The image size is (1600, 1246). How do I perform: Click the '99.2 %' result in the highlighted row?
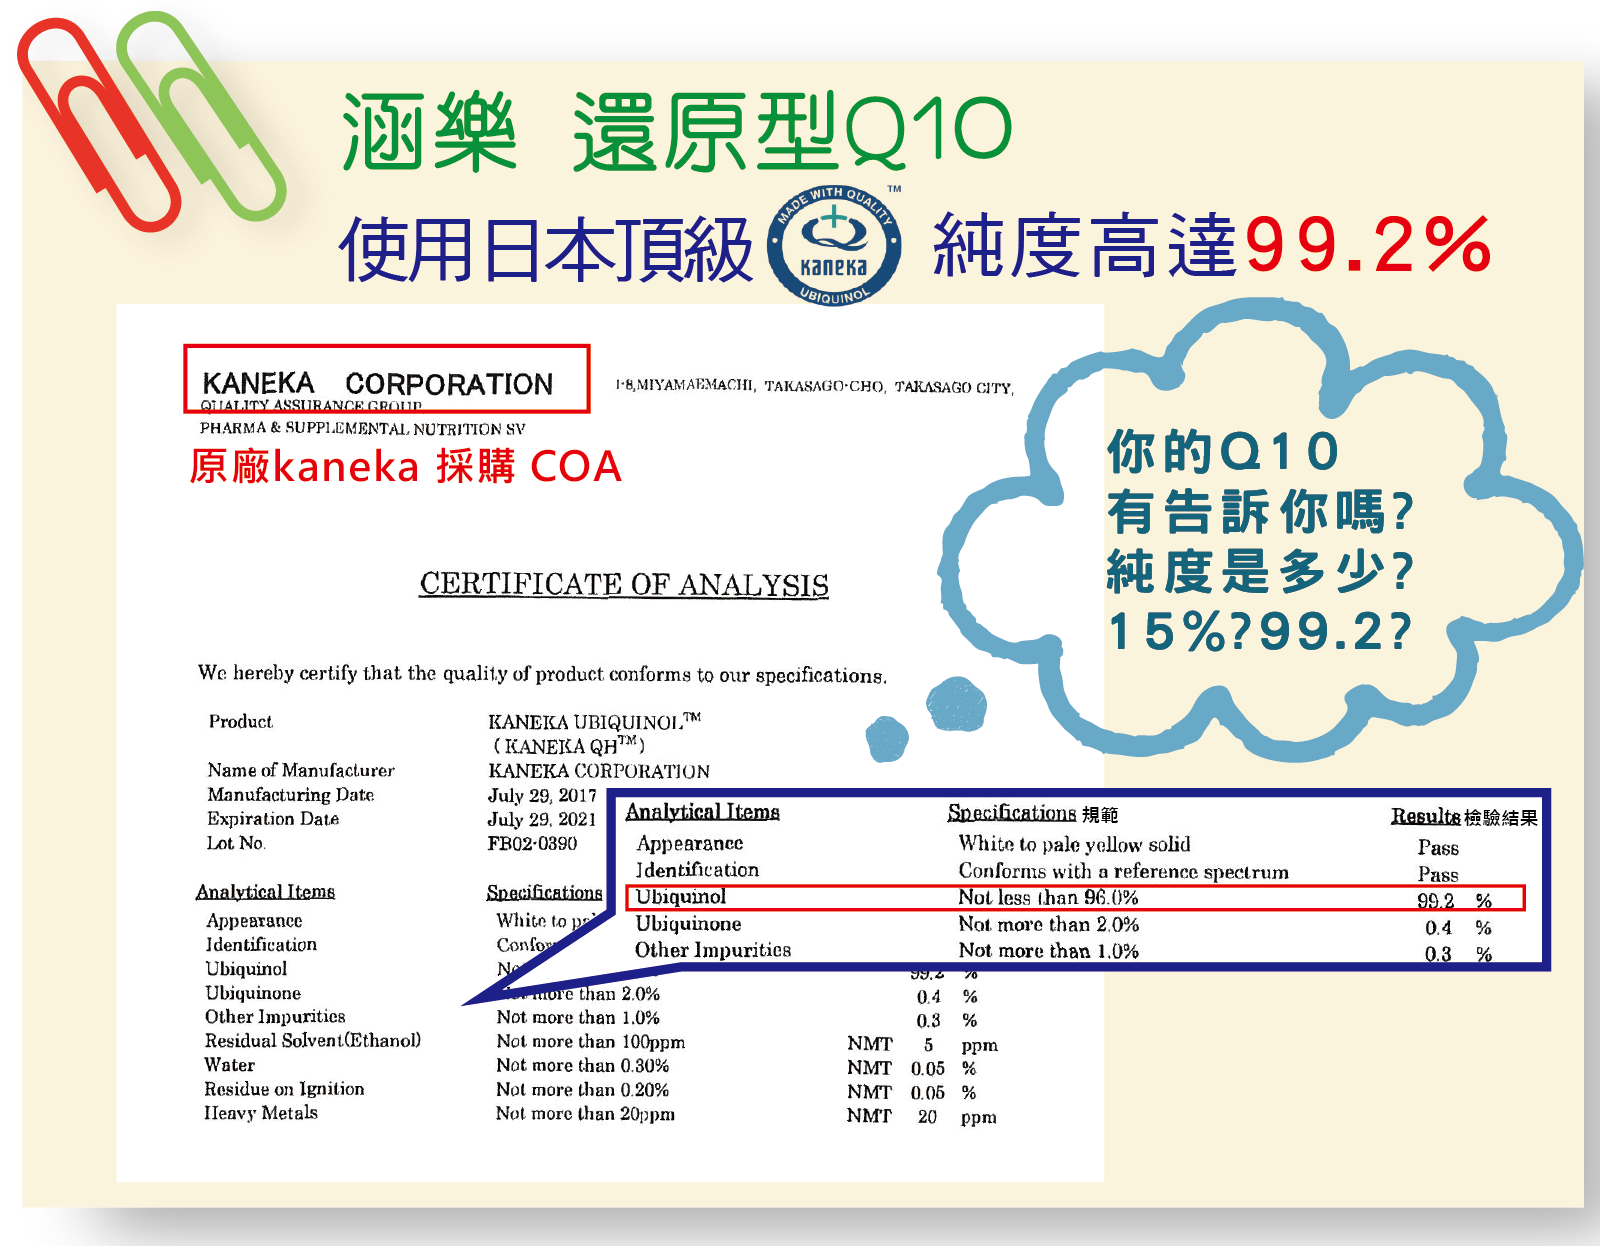pos(1454,901)
